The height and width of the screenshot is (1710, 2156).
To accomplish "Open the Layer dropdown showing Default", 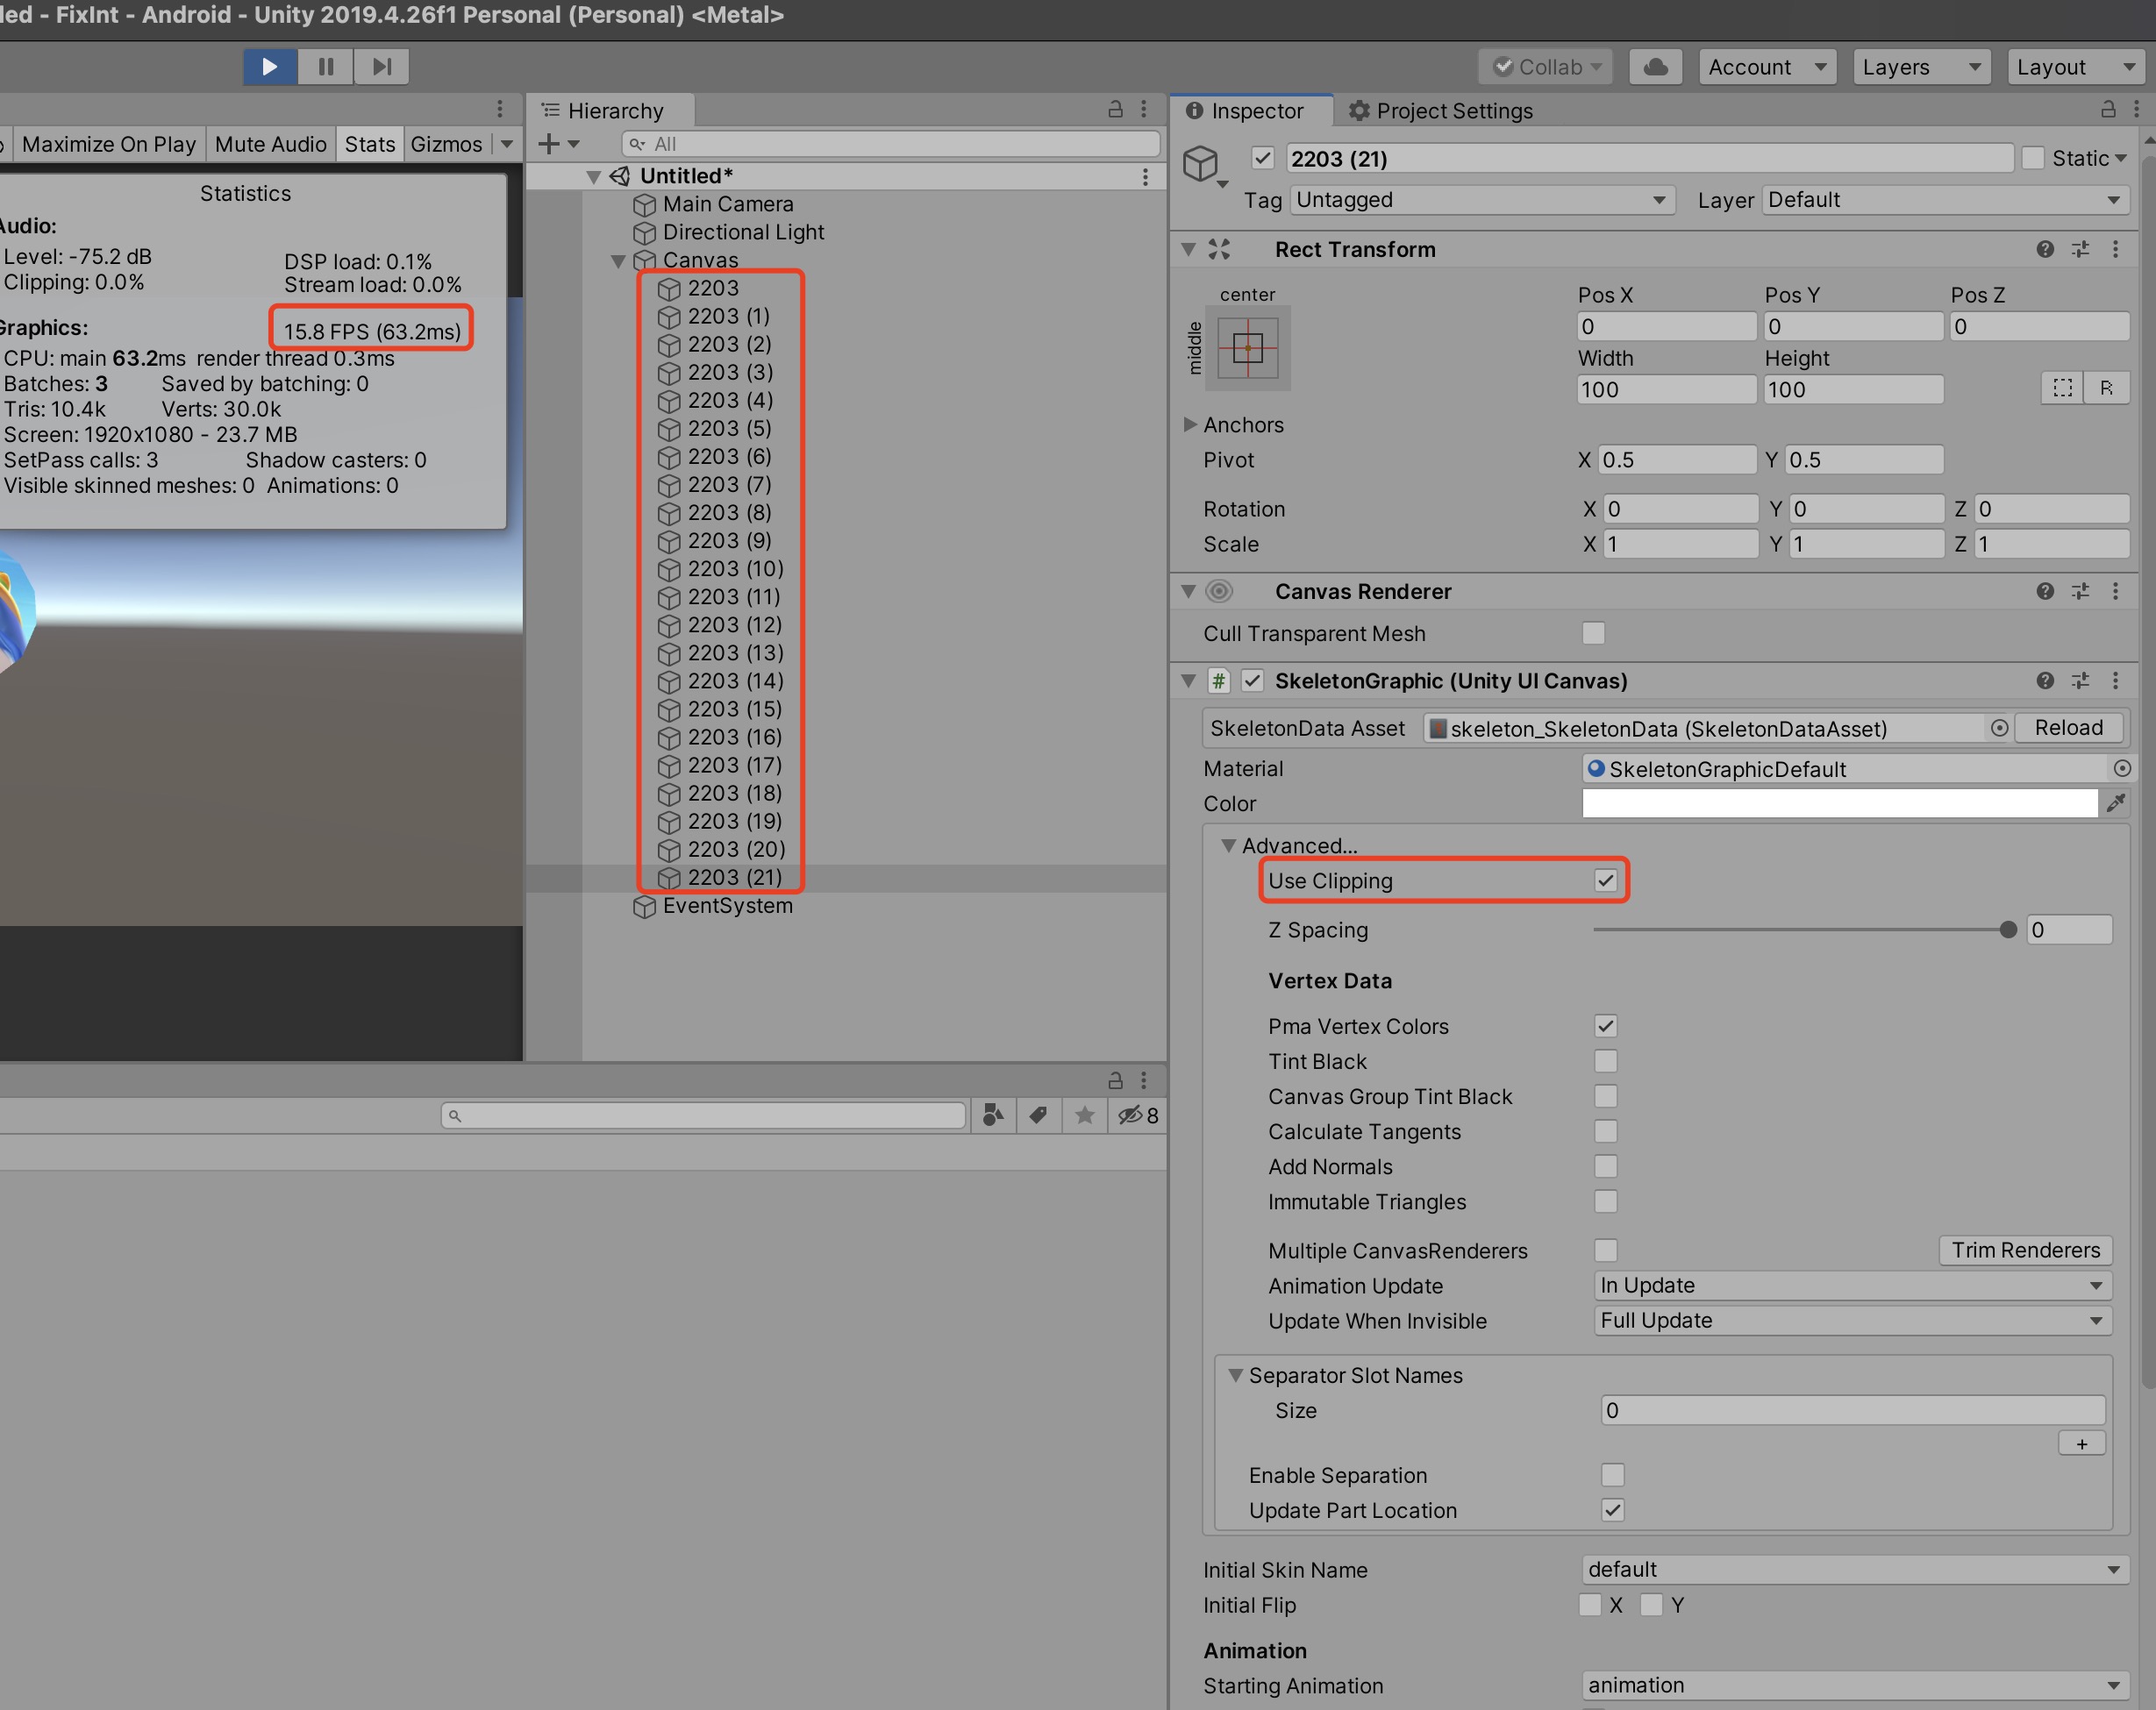I will pos(1942,199).
